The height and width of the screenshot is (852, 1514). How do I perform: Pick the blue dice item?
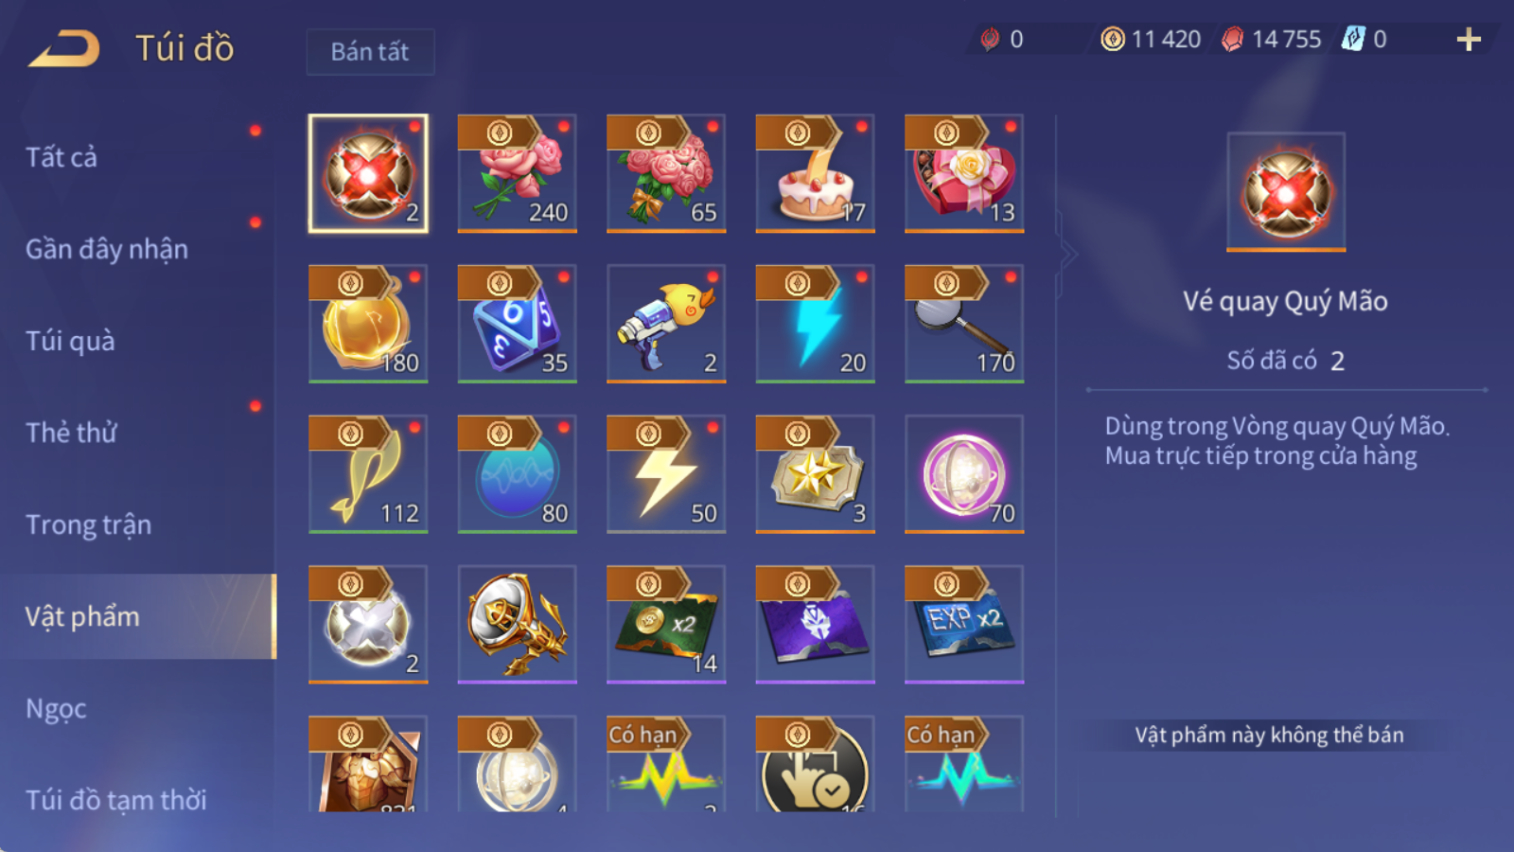coord(517,324)
